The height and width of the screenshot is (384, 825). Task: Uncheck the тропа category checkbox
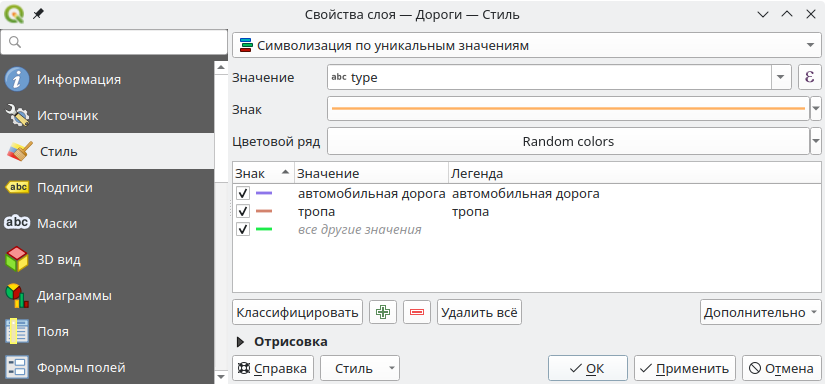(243, 211)
